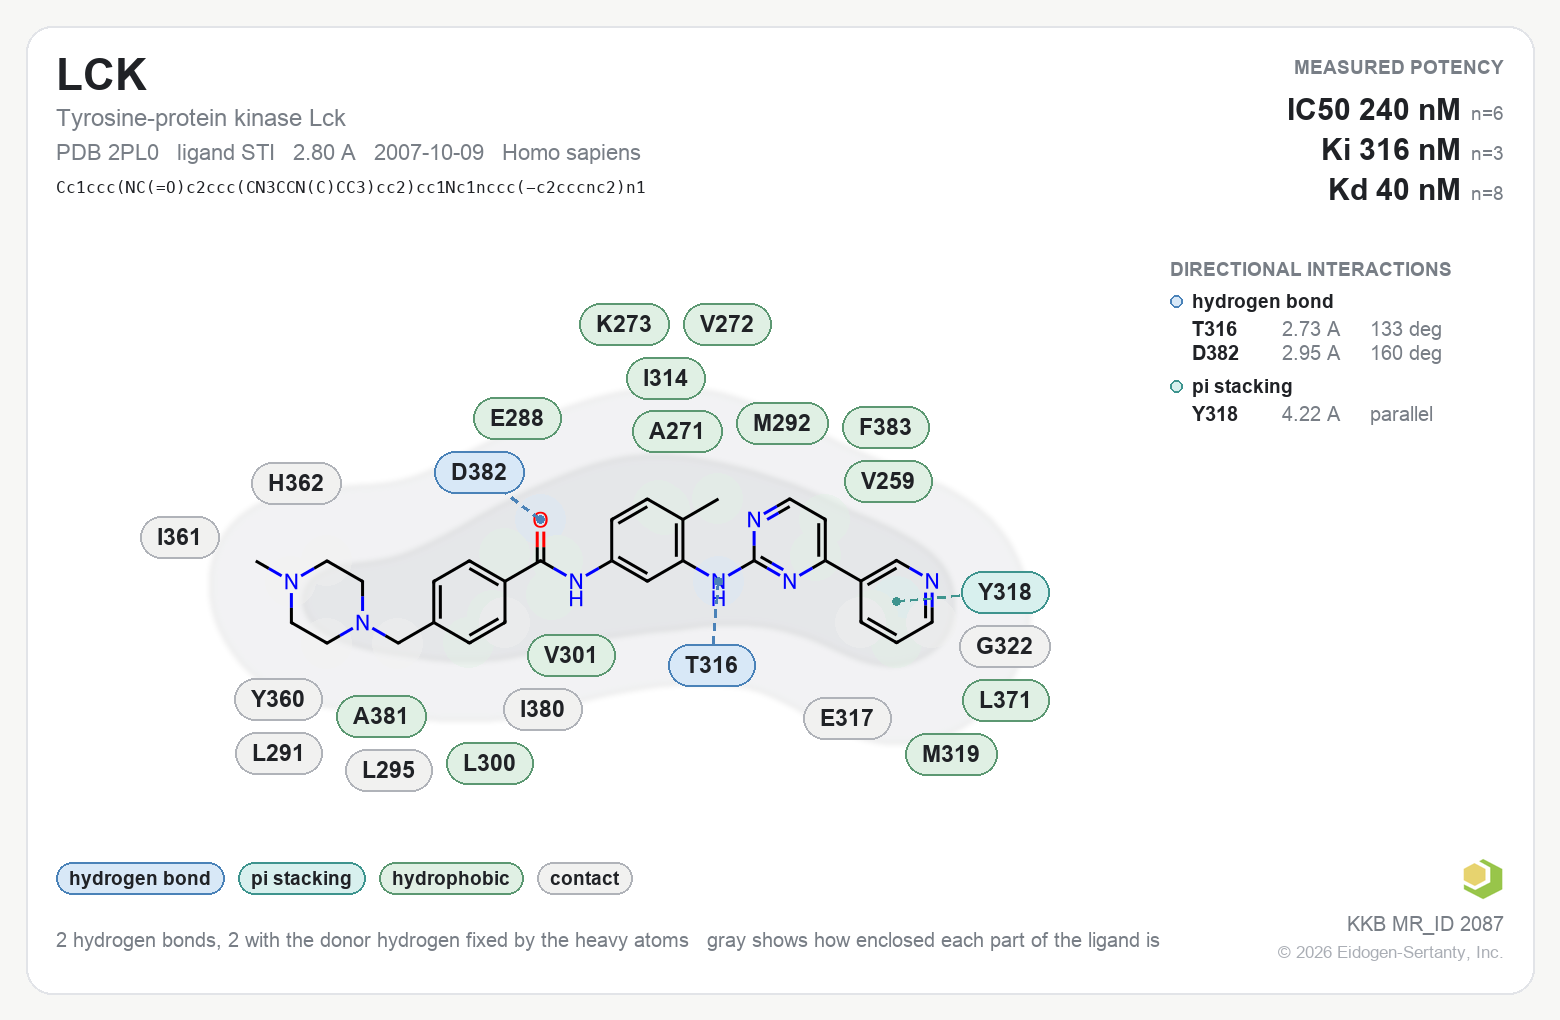Click the V272 residue bubble

[727, 324]
